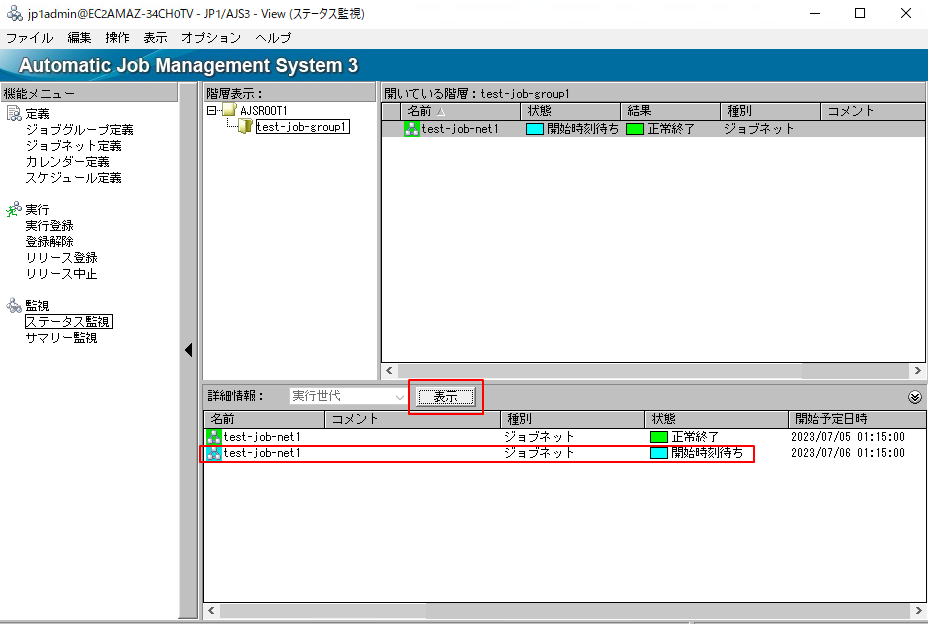Open the 編集 menu
Viewport: 928px width, 624px height.
tap(79, 38)
